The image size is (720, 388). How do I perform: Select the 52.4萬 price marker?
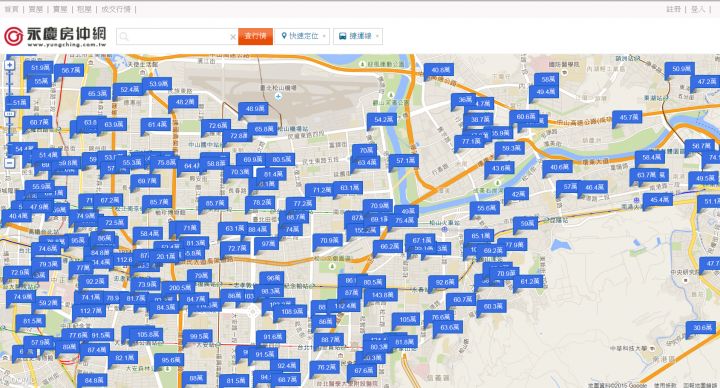[x=129, y=90]
